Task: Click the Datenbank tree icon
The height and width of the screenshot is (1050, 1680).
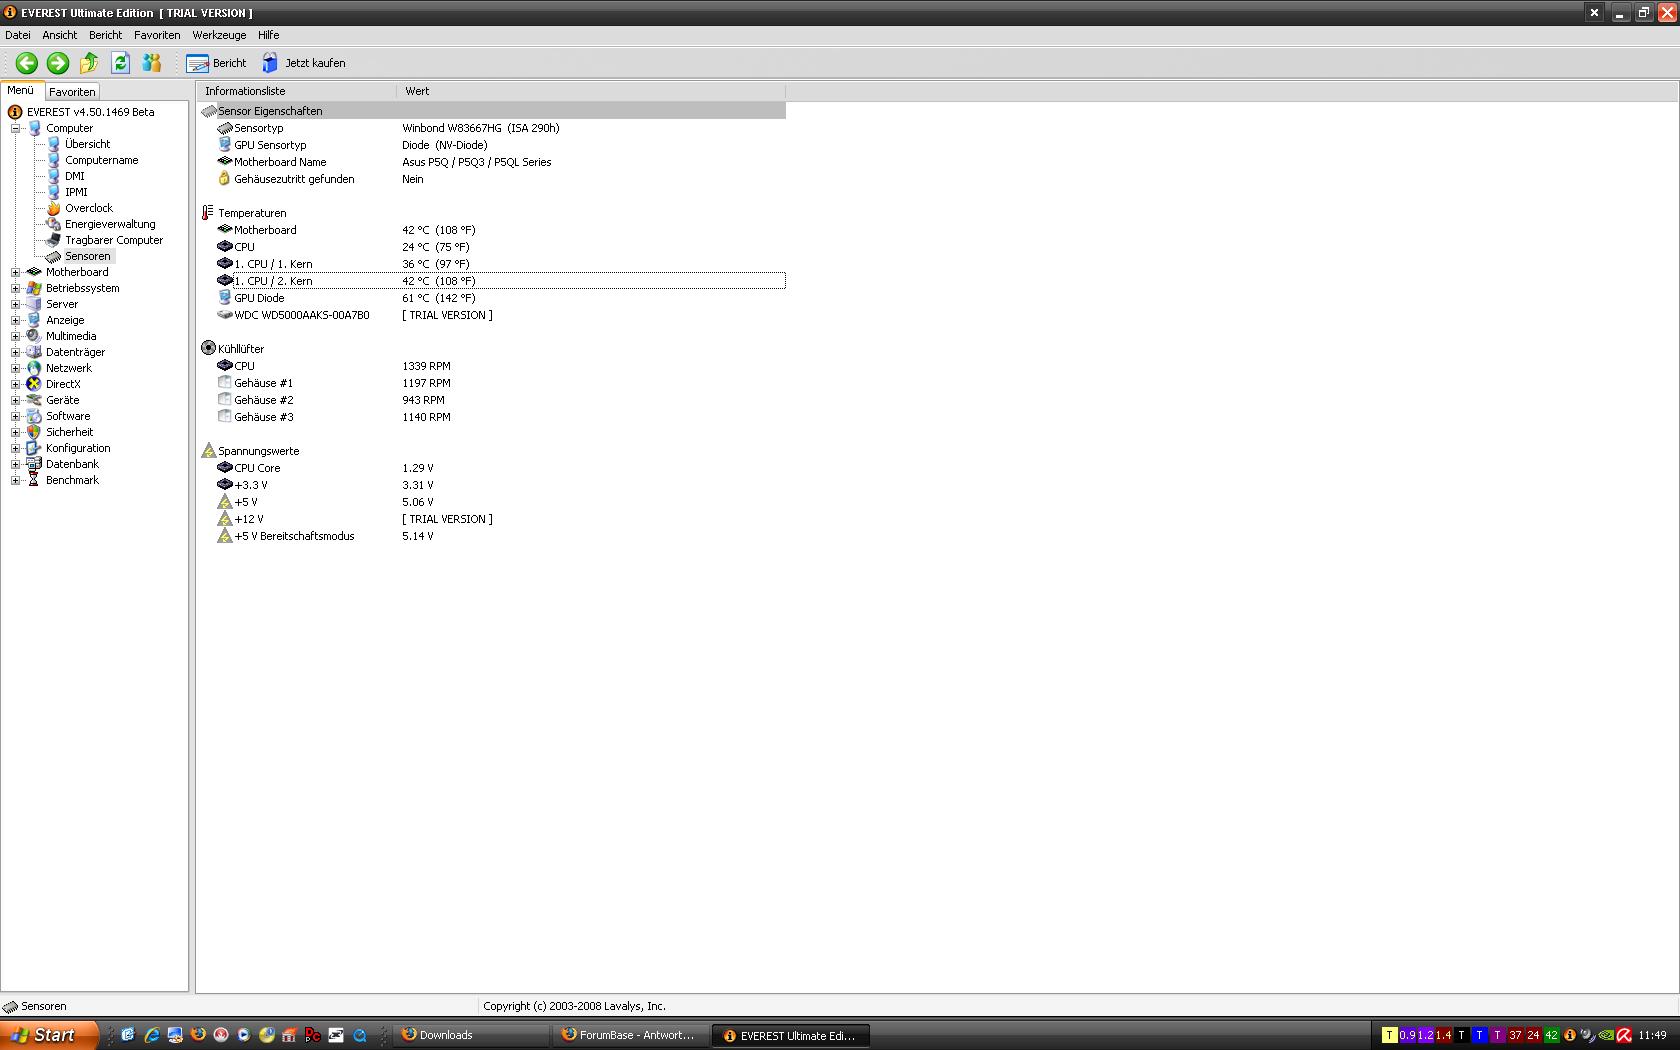Action: [x=34, y=464]
